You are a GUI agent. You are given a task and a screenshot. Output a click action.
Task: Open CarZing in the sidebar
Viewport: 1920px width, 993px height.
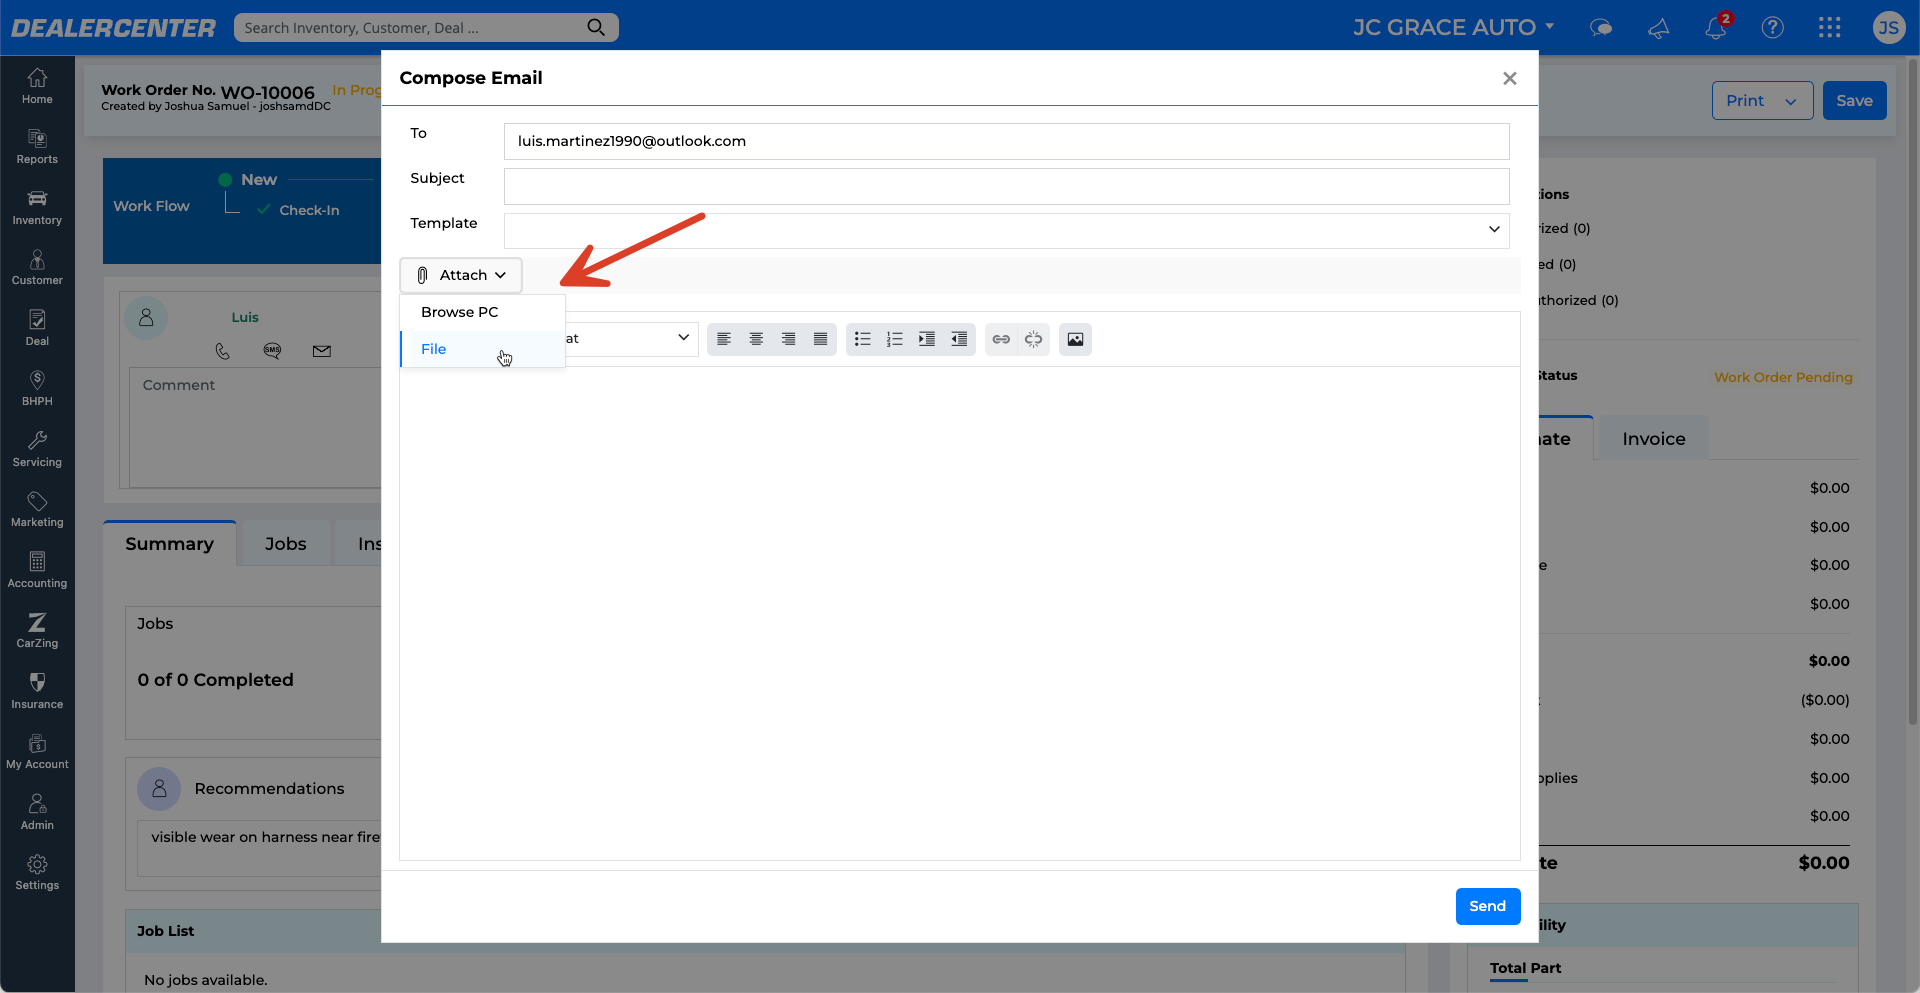pyautogui.click(x=37, y=630)
